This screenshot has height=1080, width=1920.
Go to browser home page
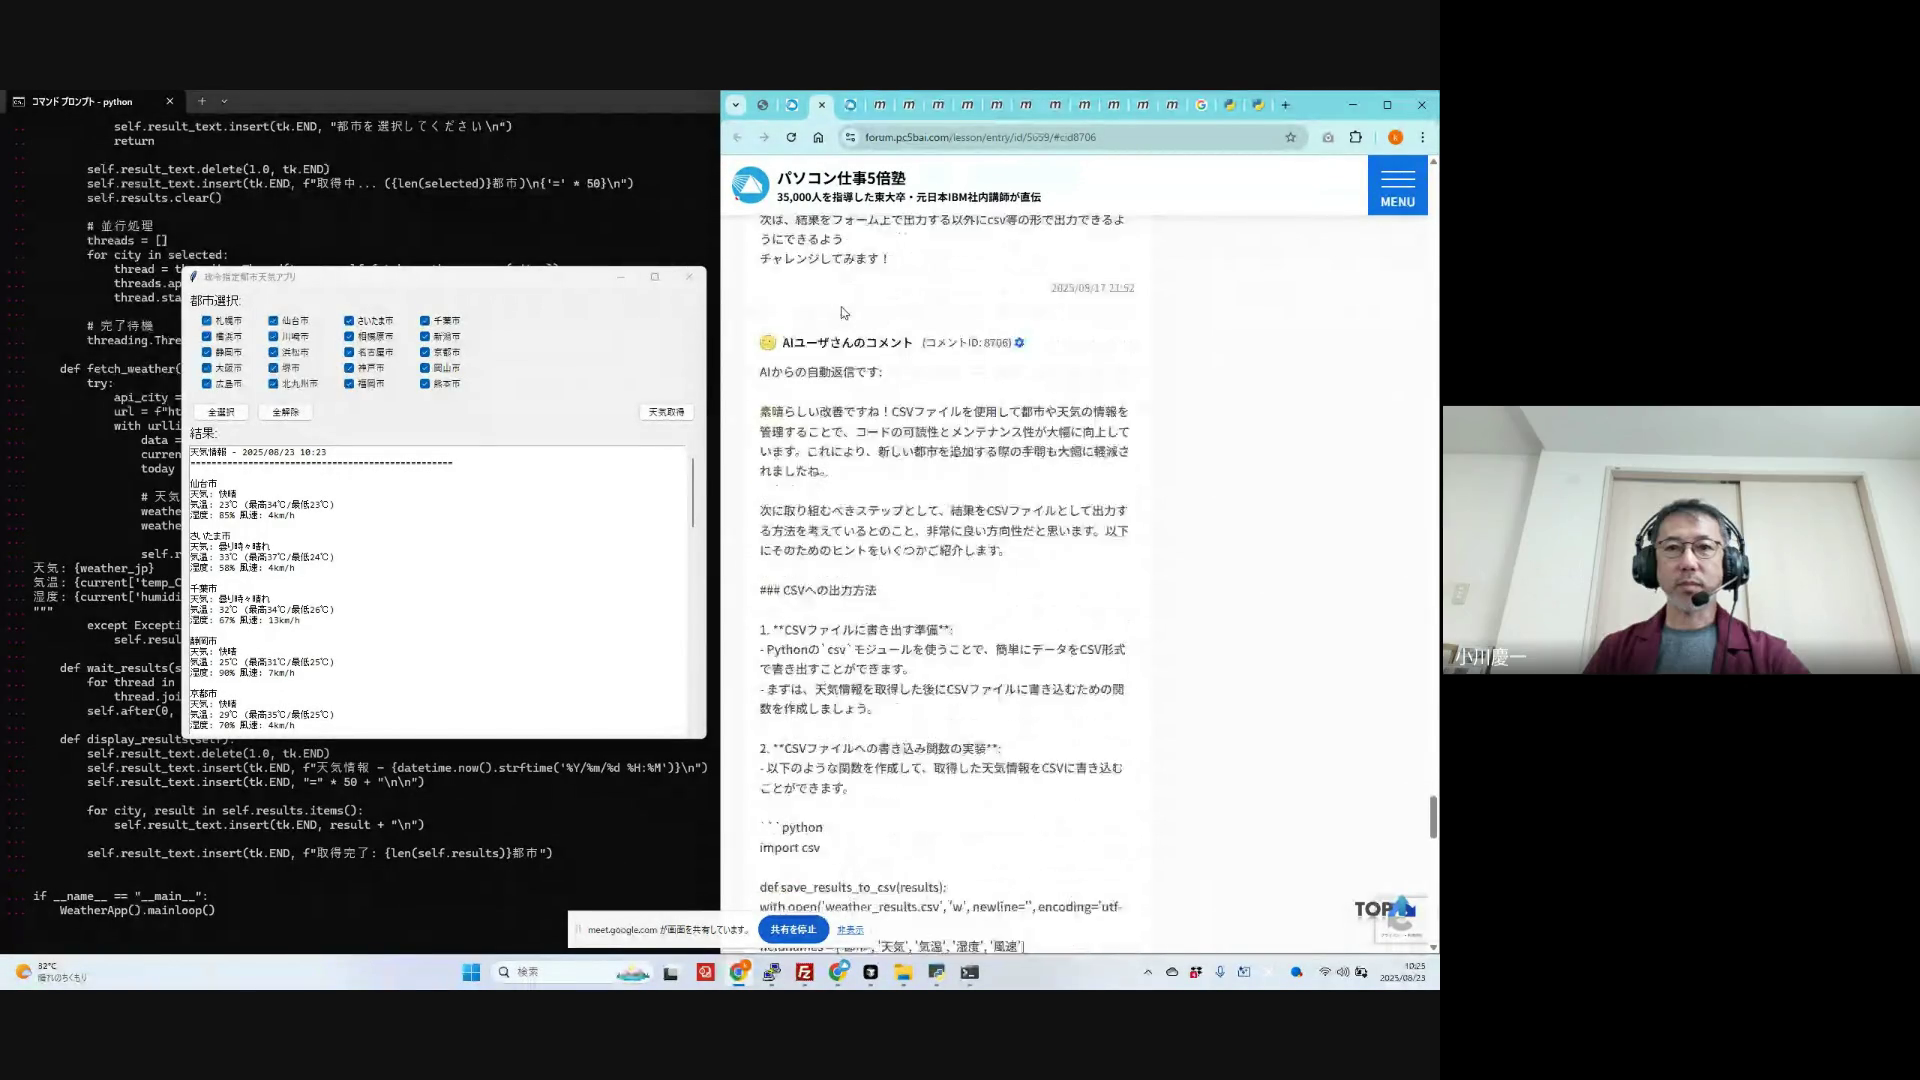[818, 138]
